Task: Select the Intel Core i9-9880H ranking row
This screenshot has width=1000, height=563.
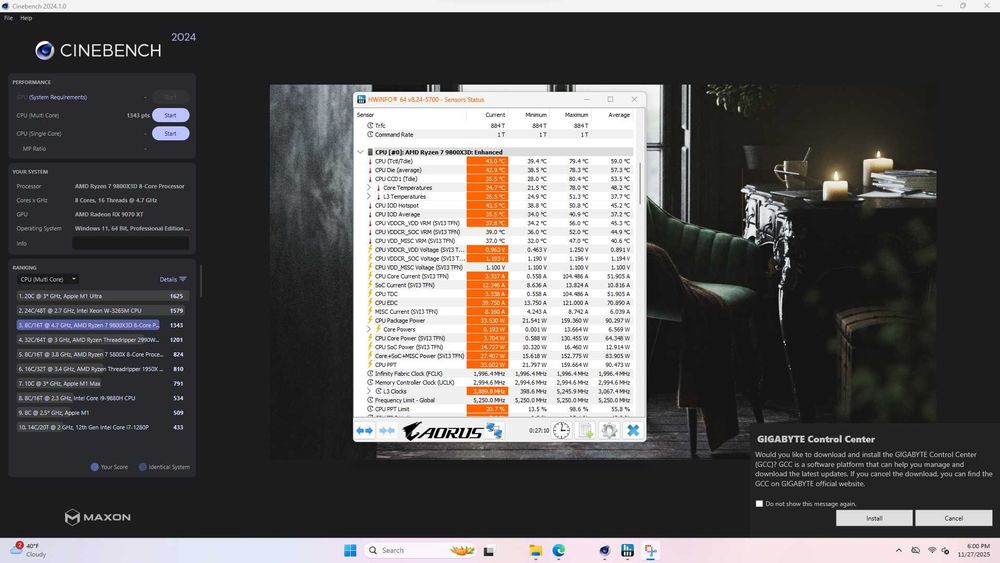Action: click(x=101, y=398)
